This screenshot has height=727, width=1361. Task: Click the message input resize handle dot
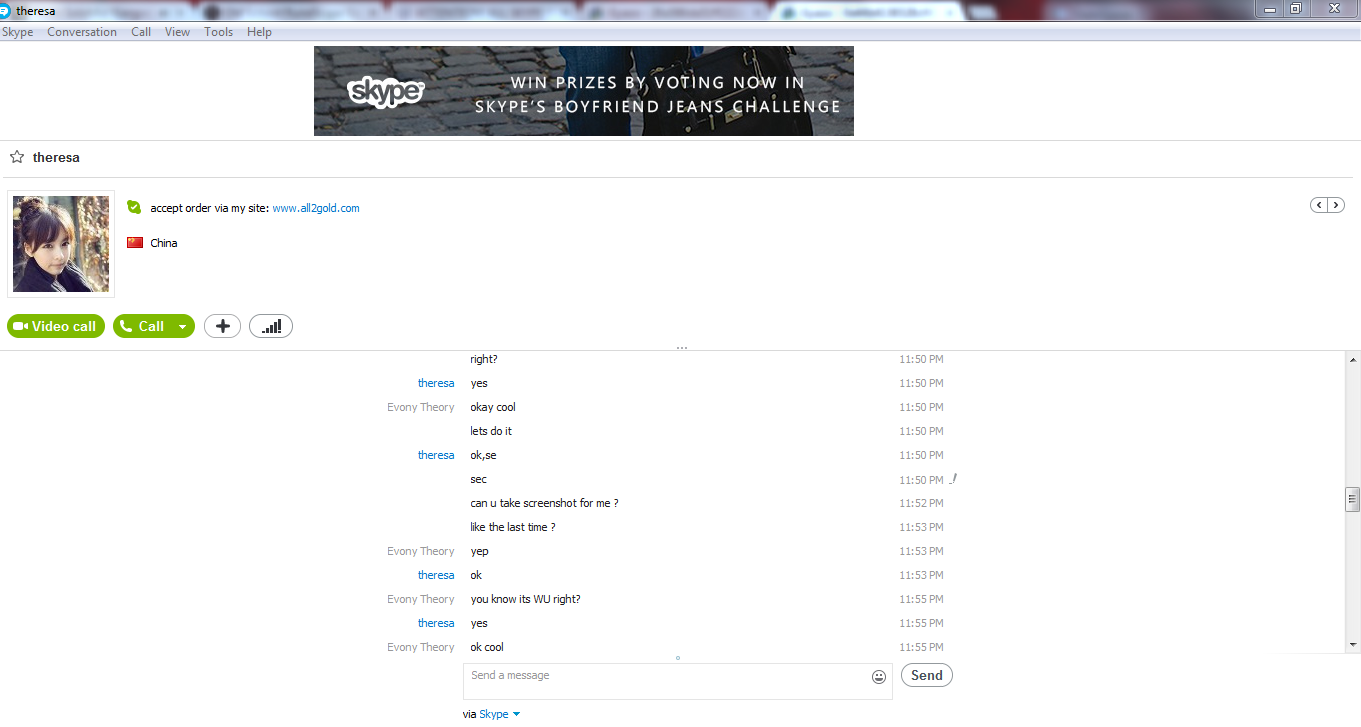point(678,658)
